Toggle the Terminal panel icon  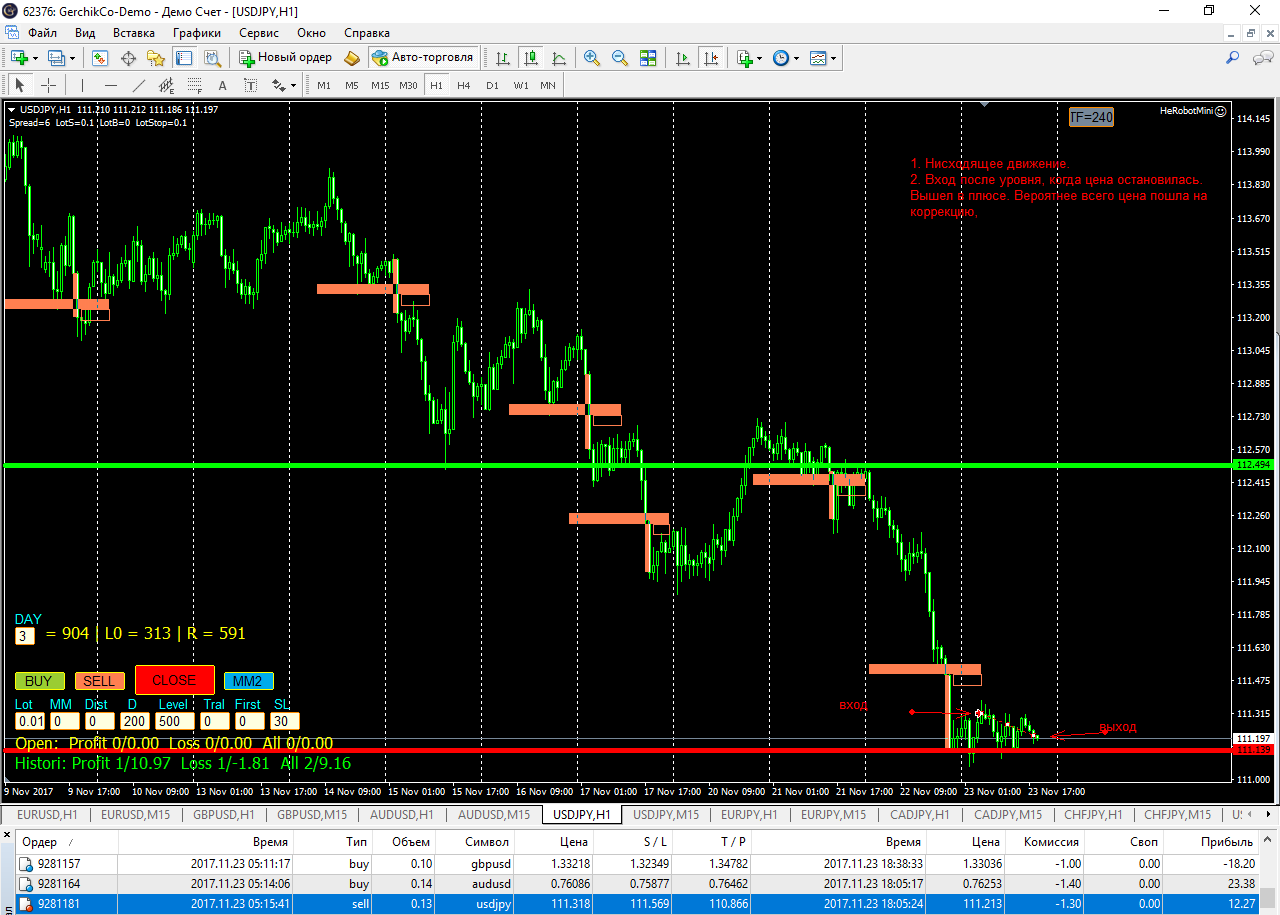pyautogui.click(x=184, y=58)
